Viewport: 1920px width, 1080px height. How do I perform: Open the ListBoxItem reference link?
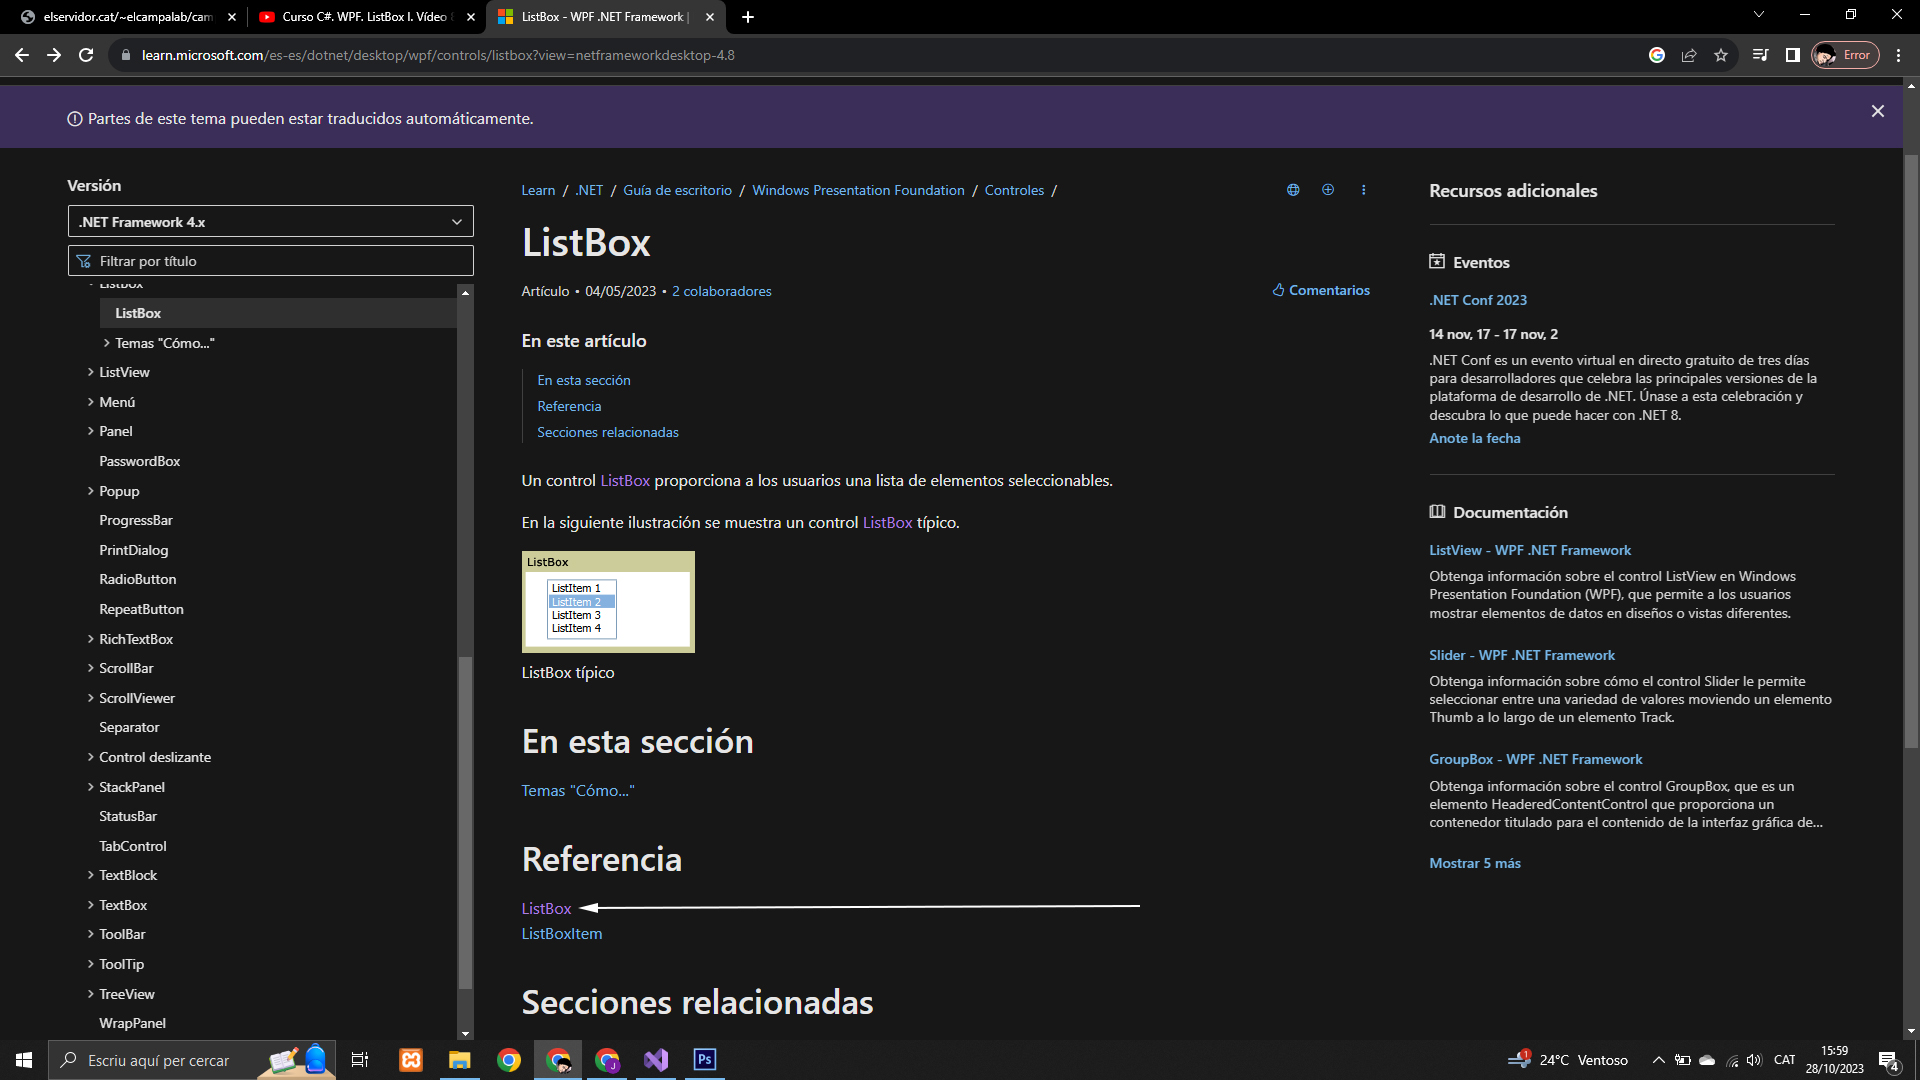tap(561, 933)
